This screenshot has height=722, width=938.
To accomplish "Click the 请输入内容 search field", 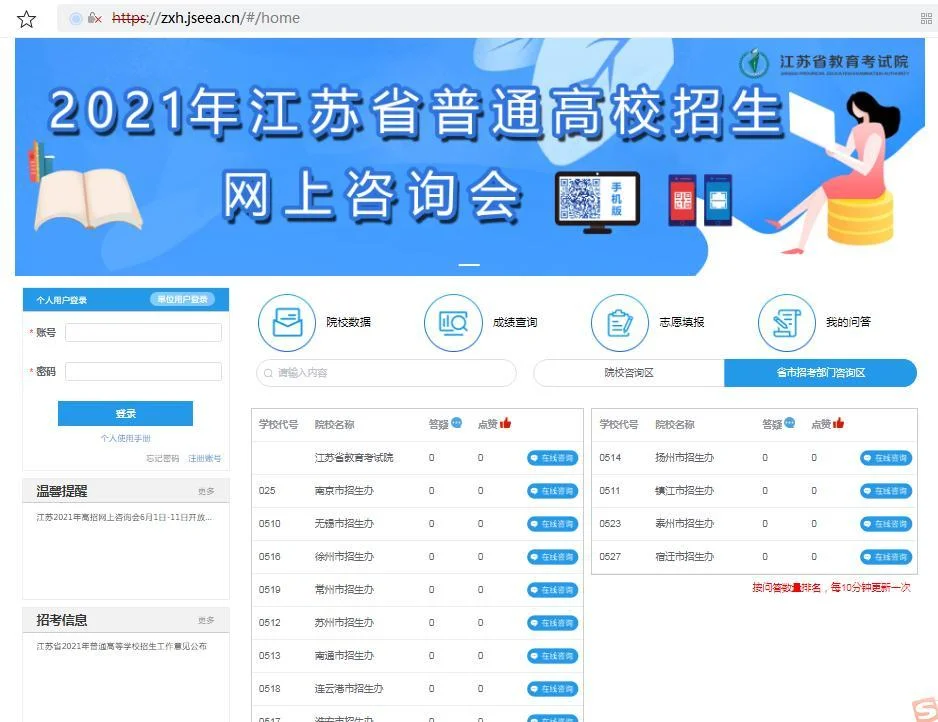I will [386, 373].
